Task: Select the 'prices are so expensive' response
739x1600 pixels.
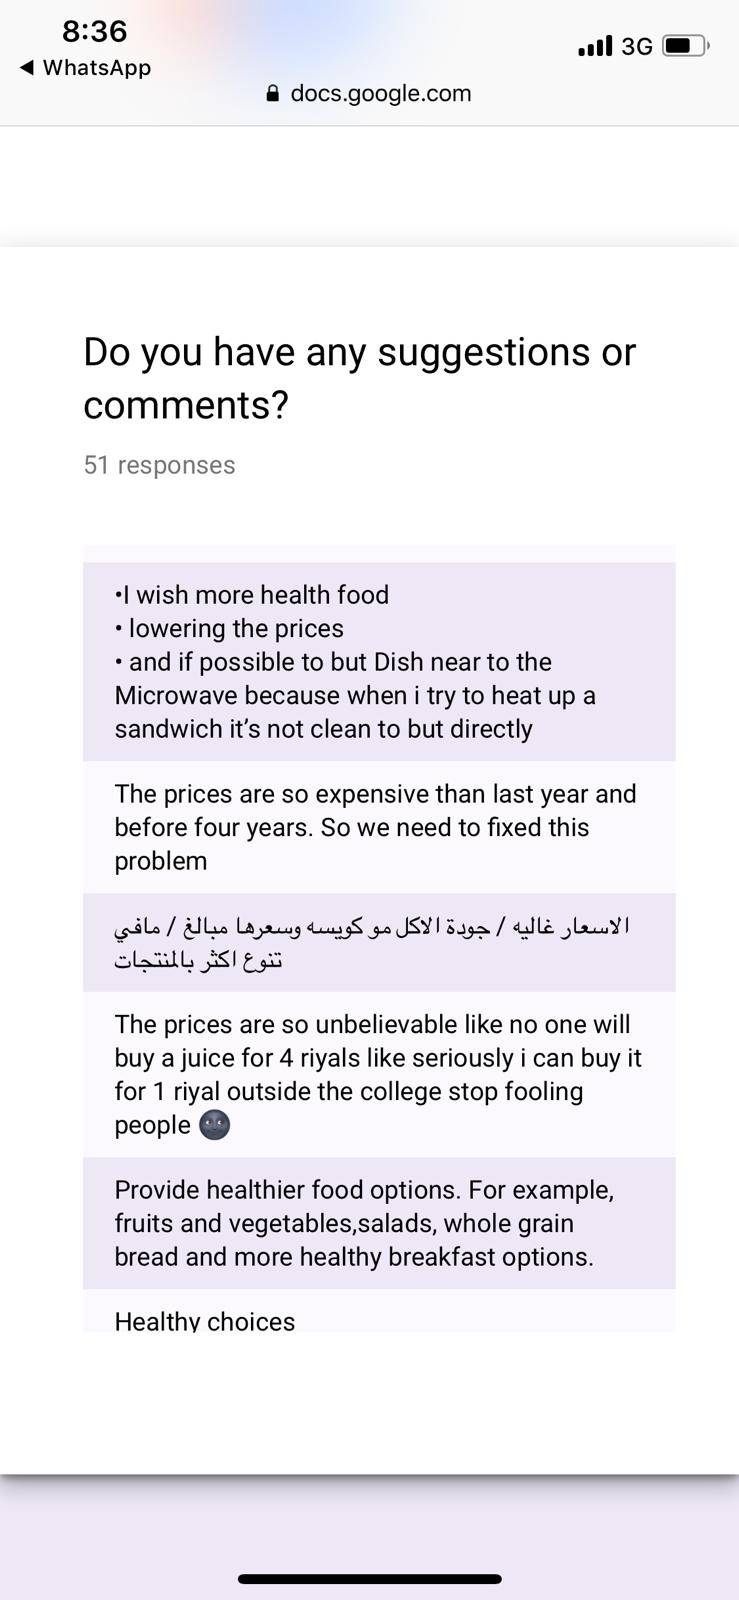Action: coord(379,827)
